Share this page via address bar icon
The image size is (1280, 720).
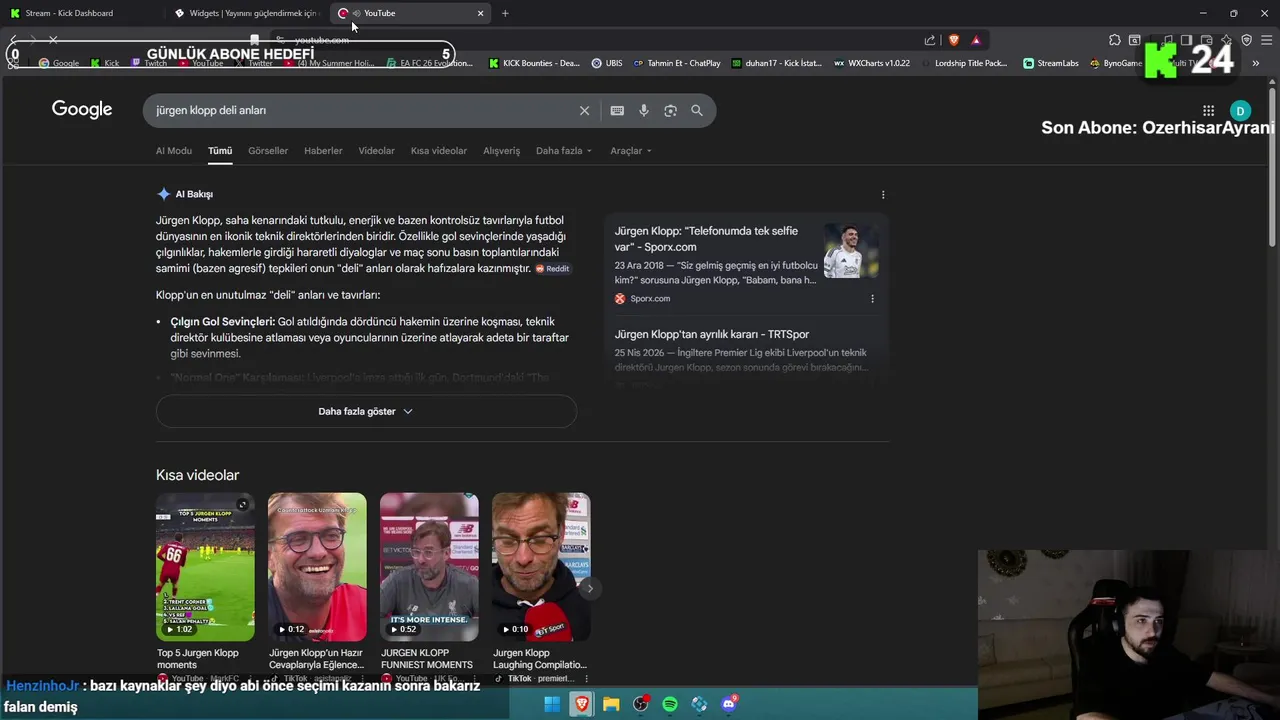pyautogui.click(x=930, y=40)
